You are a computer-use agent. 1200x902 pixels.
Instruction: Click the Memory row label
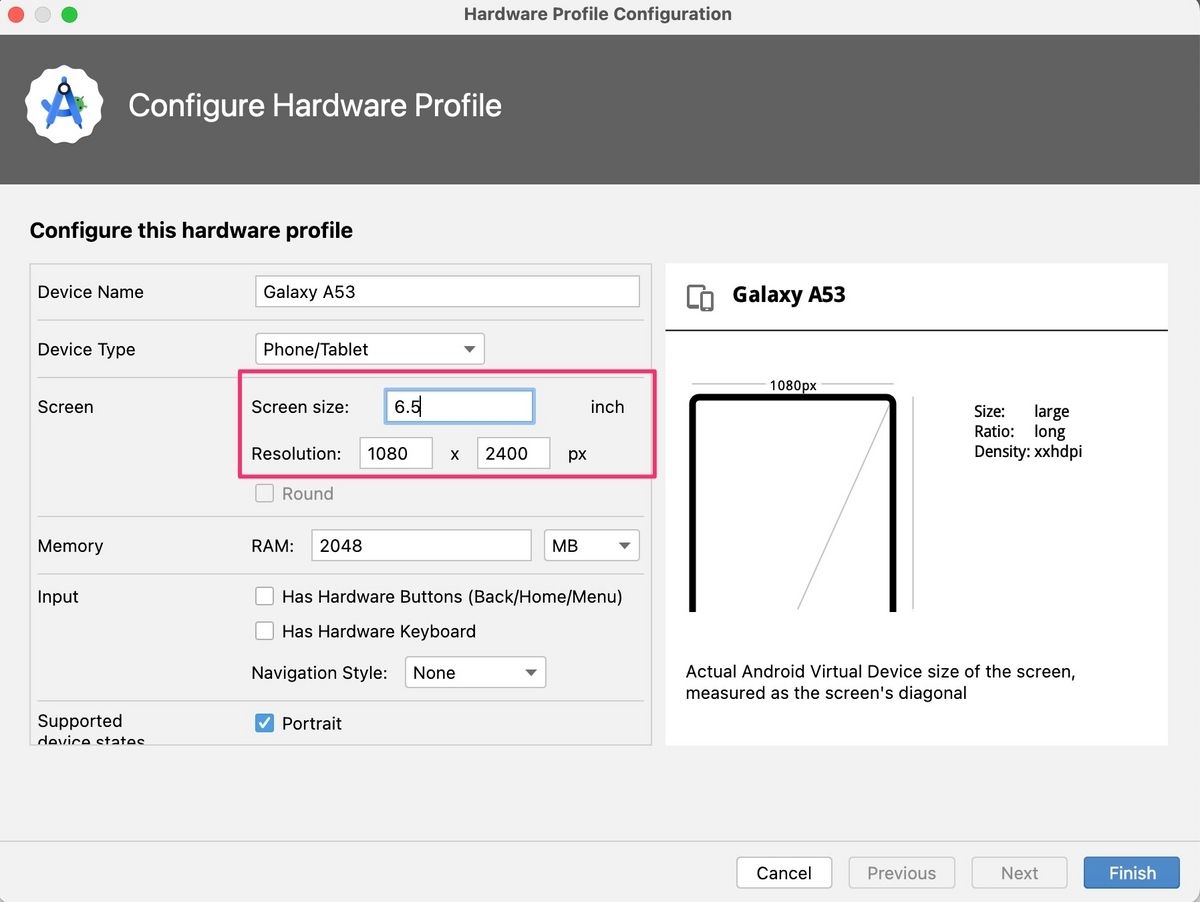click(x=70, y=546)
